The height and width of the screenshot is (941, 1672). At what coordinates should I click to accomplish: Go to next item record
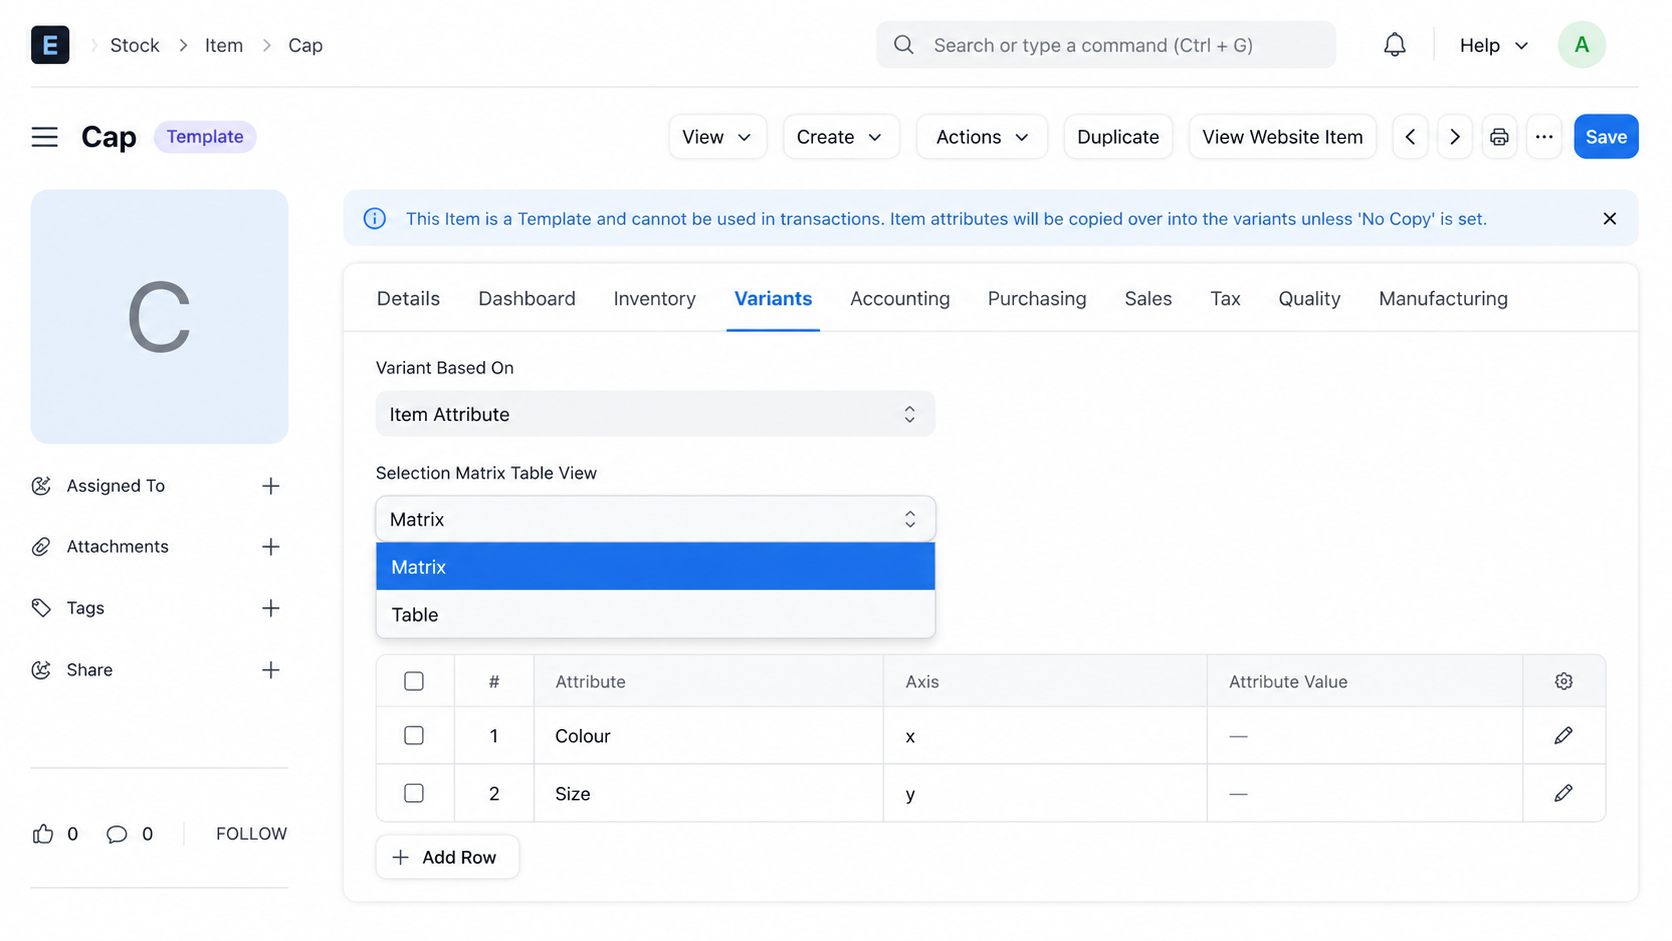pyautogui.click(x=1455, y=137)
